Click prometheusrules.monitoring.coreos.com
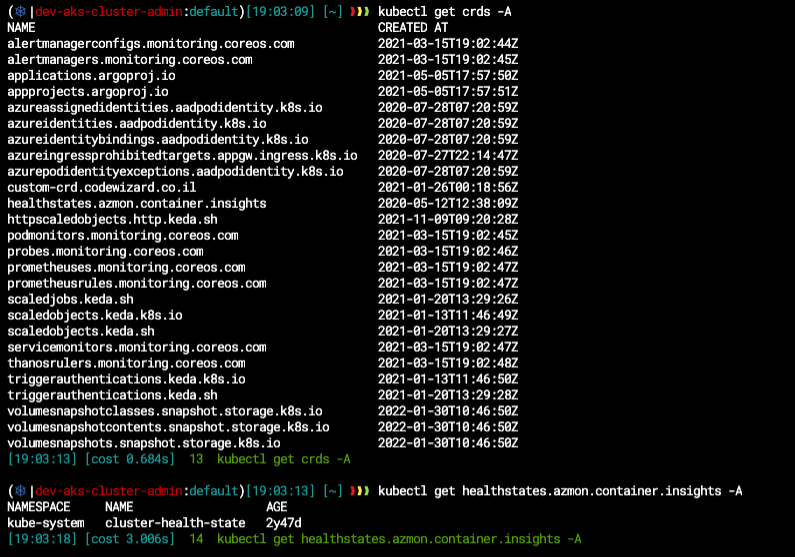Viewport: 795px width, 557px height. tap(137, 283)
